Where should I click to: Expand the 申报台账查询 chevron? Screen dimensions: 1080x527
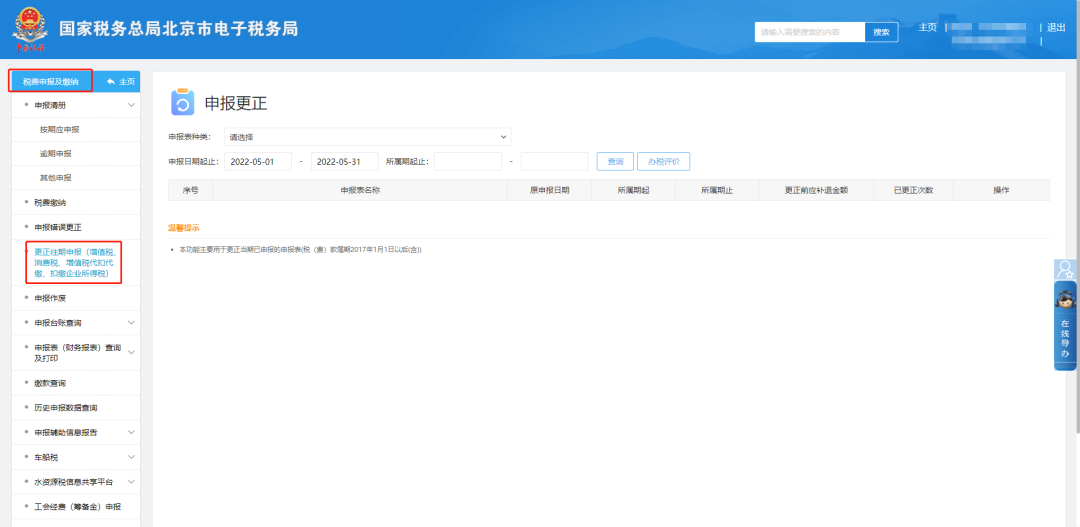point(131,322)
